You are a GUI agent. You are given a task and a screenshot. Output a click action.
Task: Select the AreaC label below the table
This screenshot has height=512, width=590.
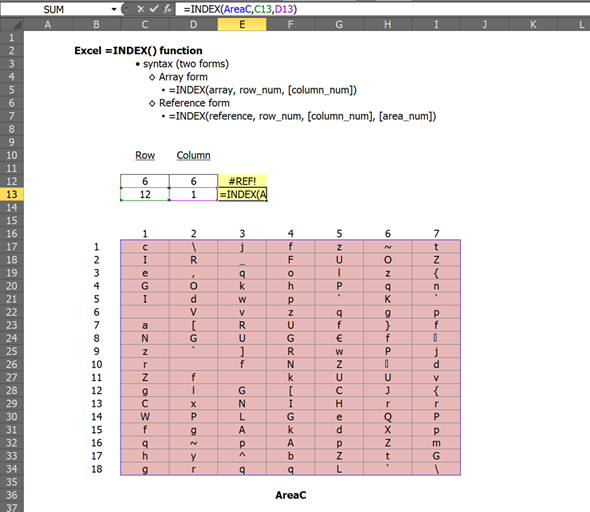coord(290,495)
